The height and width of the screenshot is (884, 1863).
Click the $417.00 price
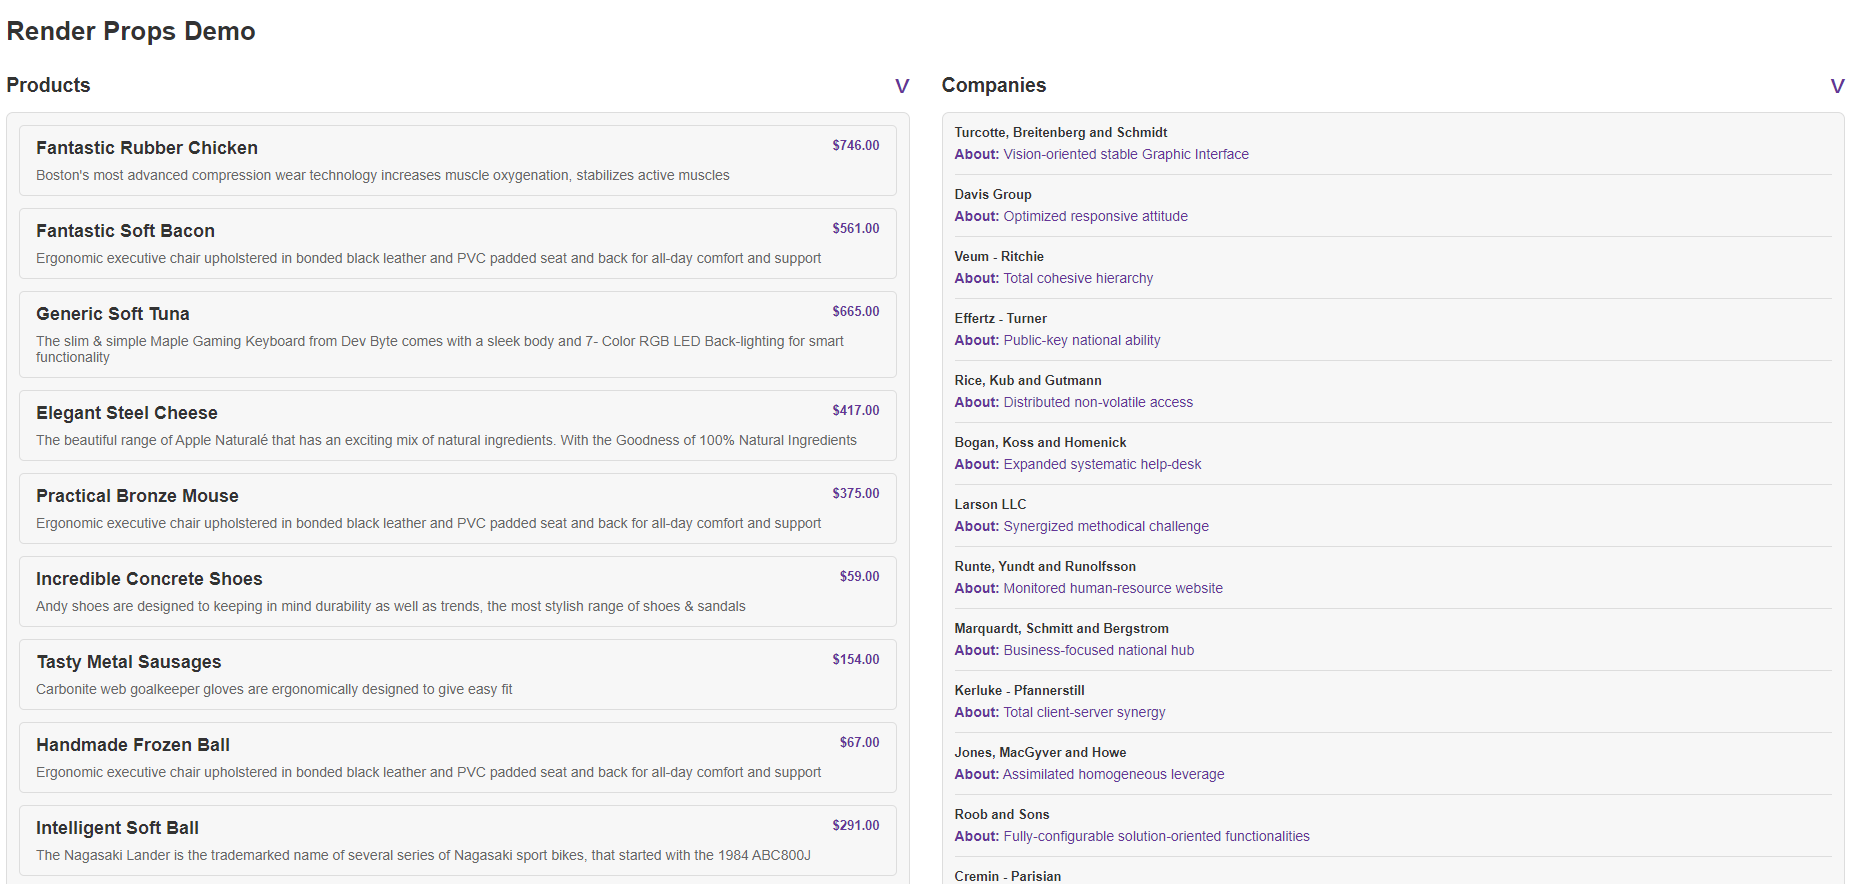(x=856, y=410)
